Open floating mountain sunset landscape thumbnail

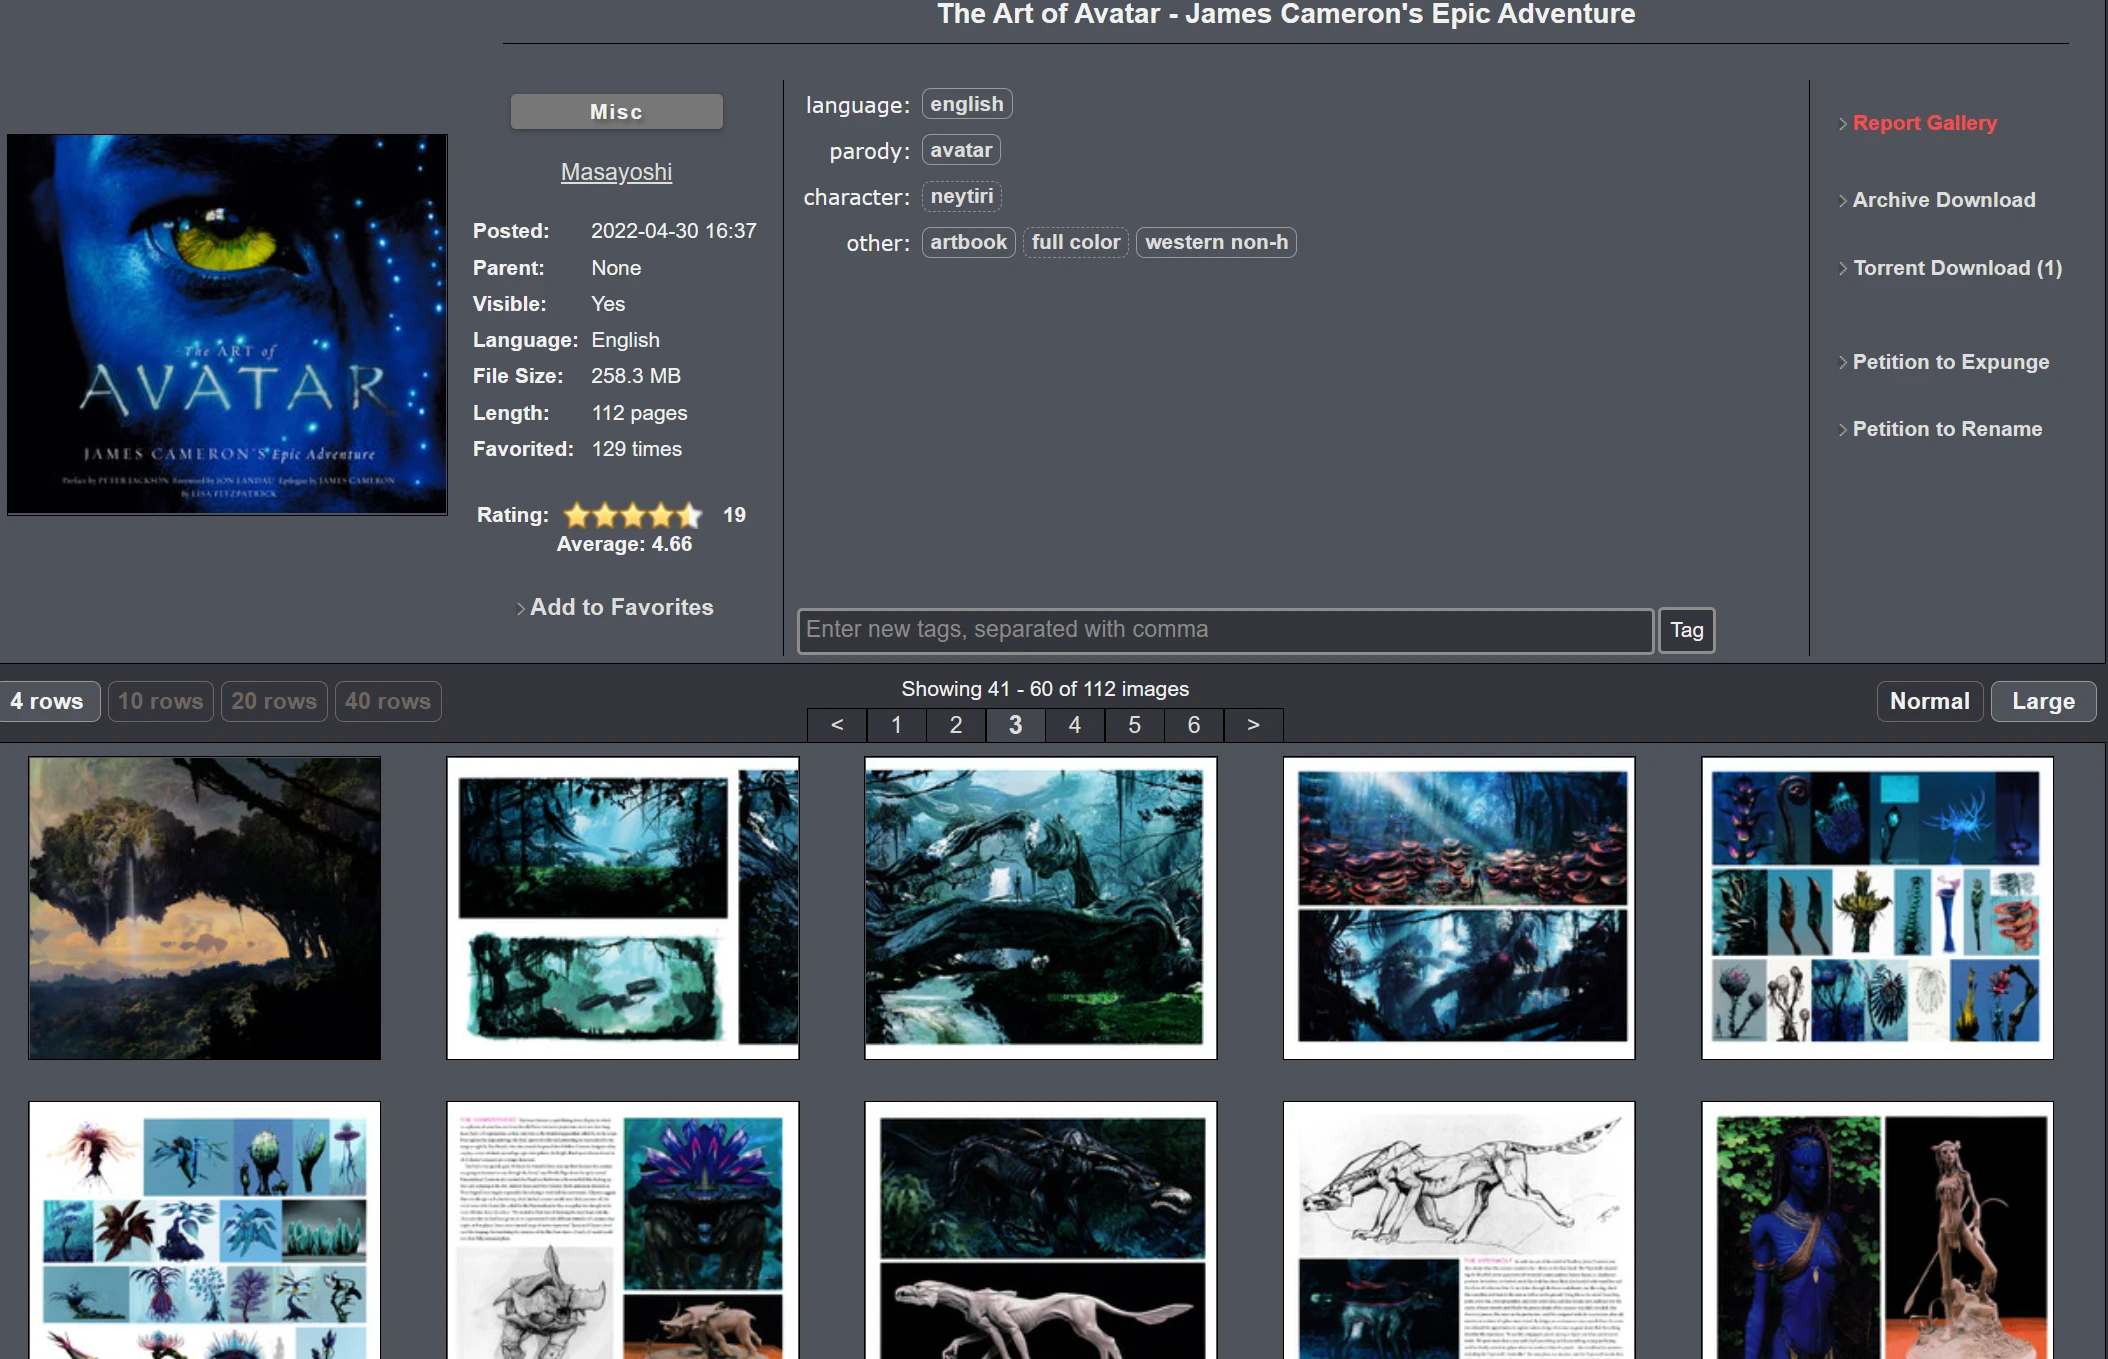[205, 908]
